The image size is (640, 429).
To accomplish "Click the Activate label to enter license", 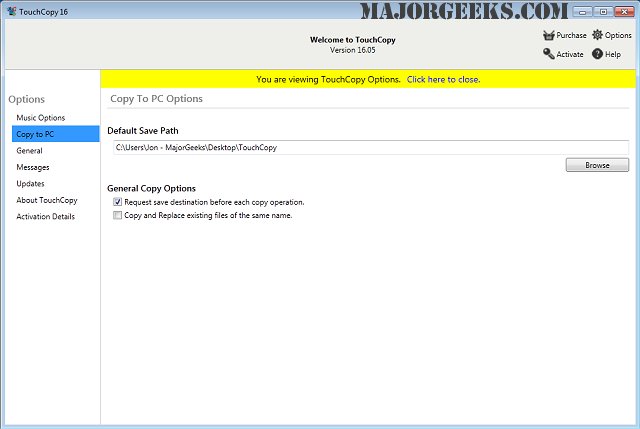I will pos(570,54).
